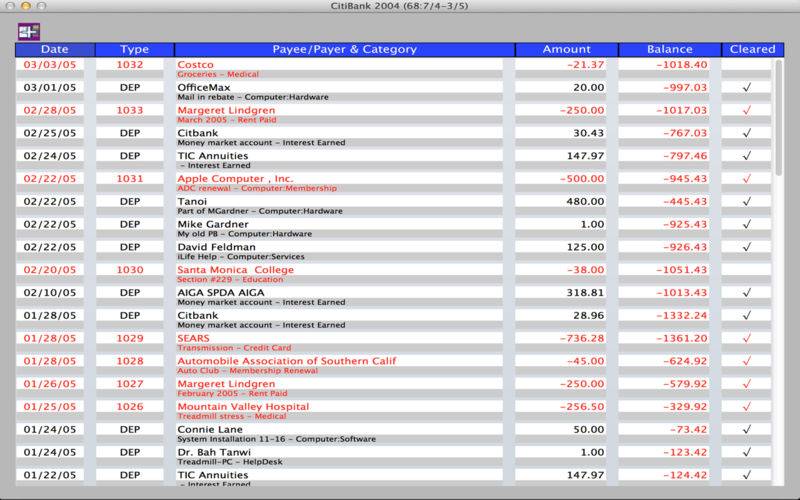Click the vertical scrollbar thumb in the register
Viewport: 800px width, 500px height.
click(778, 117)
